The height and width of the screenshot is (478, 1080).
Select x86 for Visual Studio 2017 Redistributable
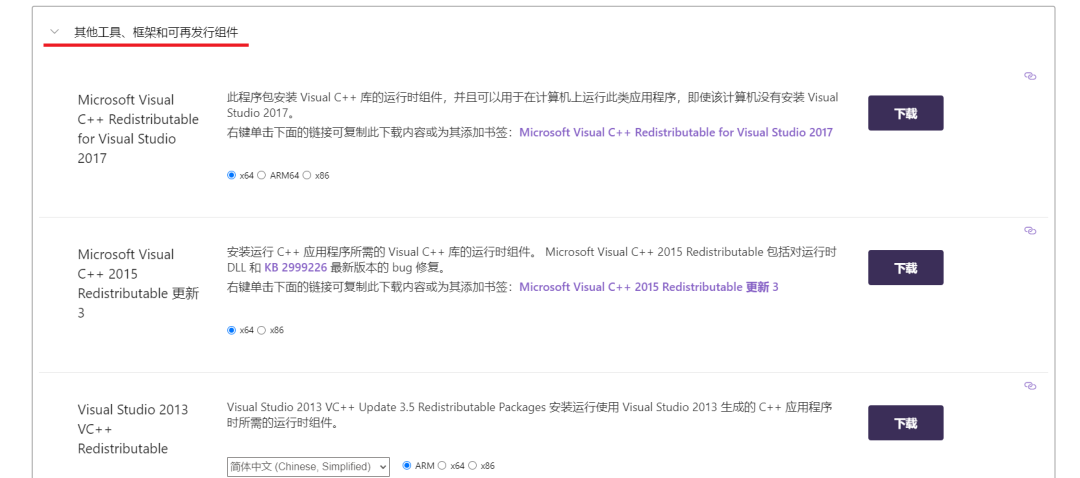click(307, 175)
